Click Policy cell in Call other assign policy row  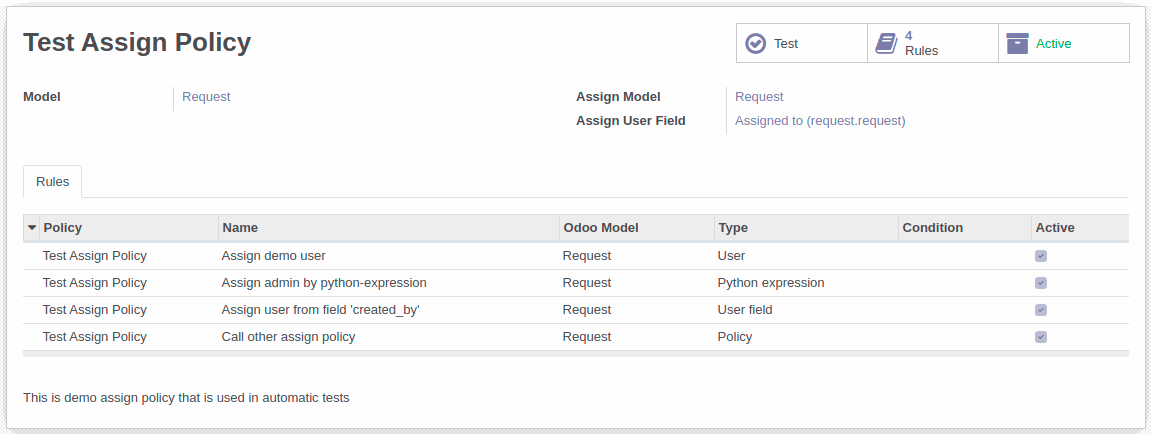[129, 337]
